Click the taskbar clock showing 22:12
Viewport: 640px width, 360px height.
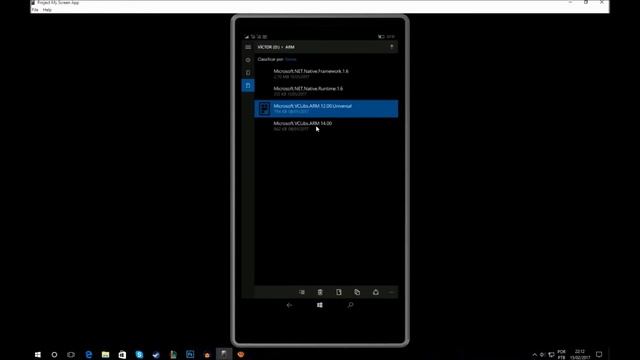580,354
